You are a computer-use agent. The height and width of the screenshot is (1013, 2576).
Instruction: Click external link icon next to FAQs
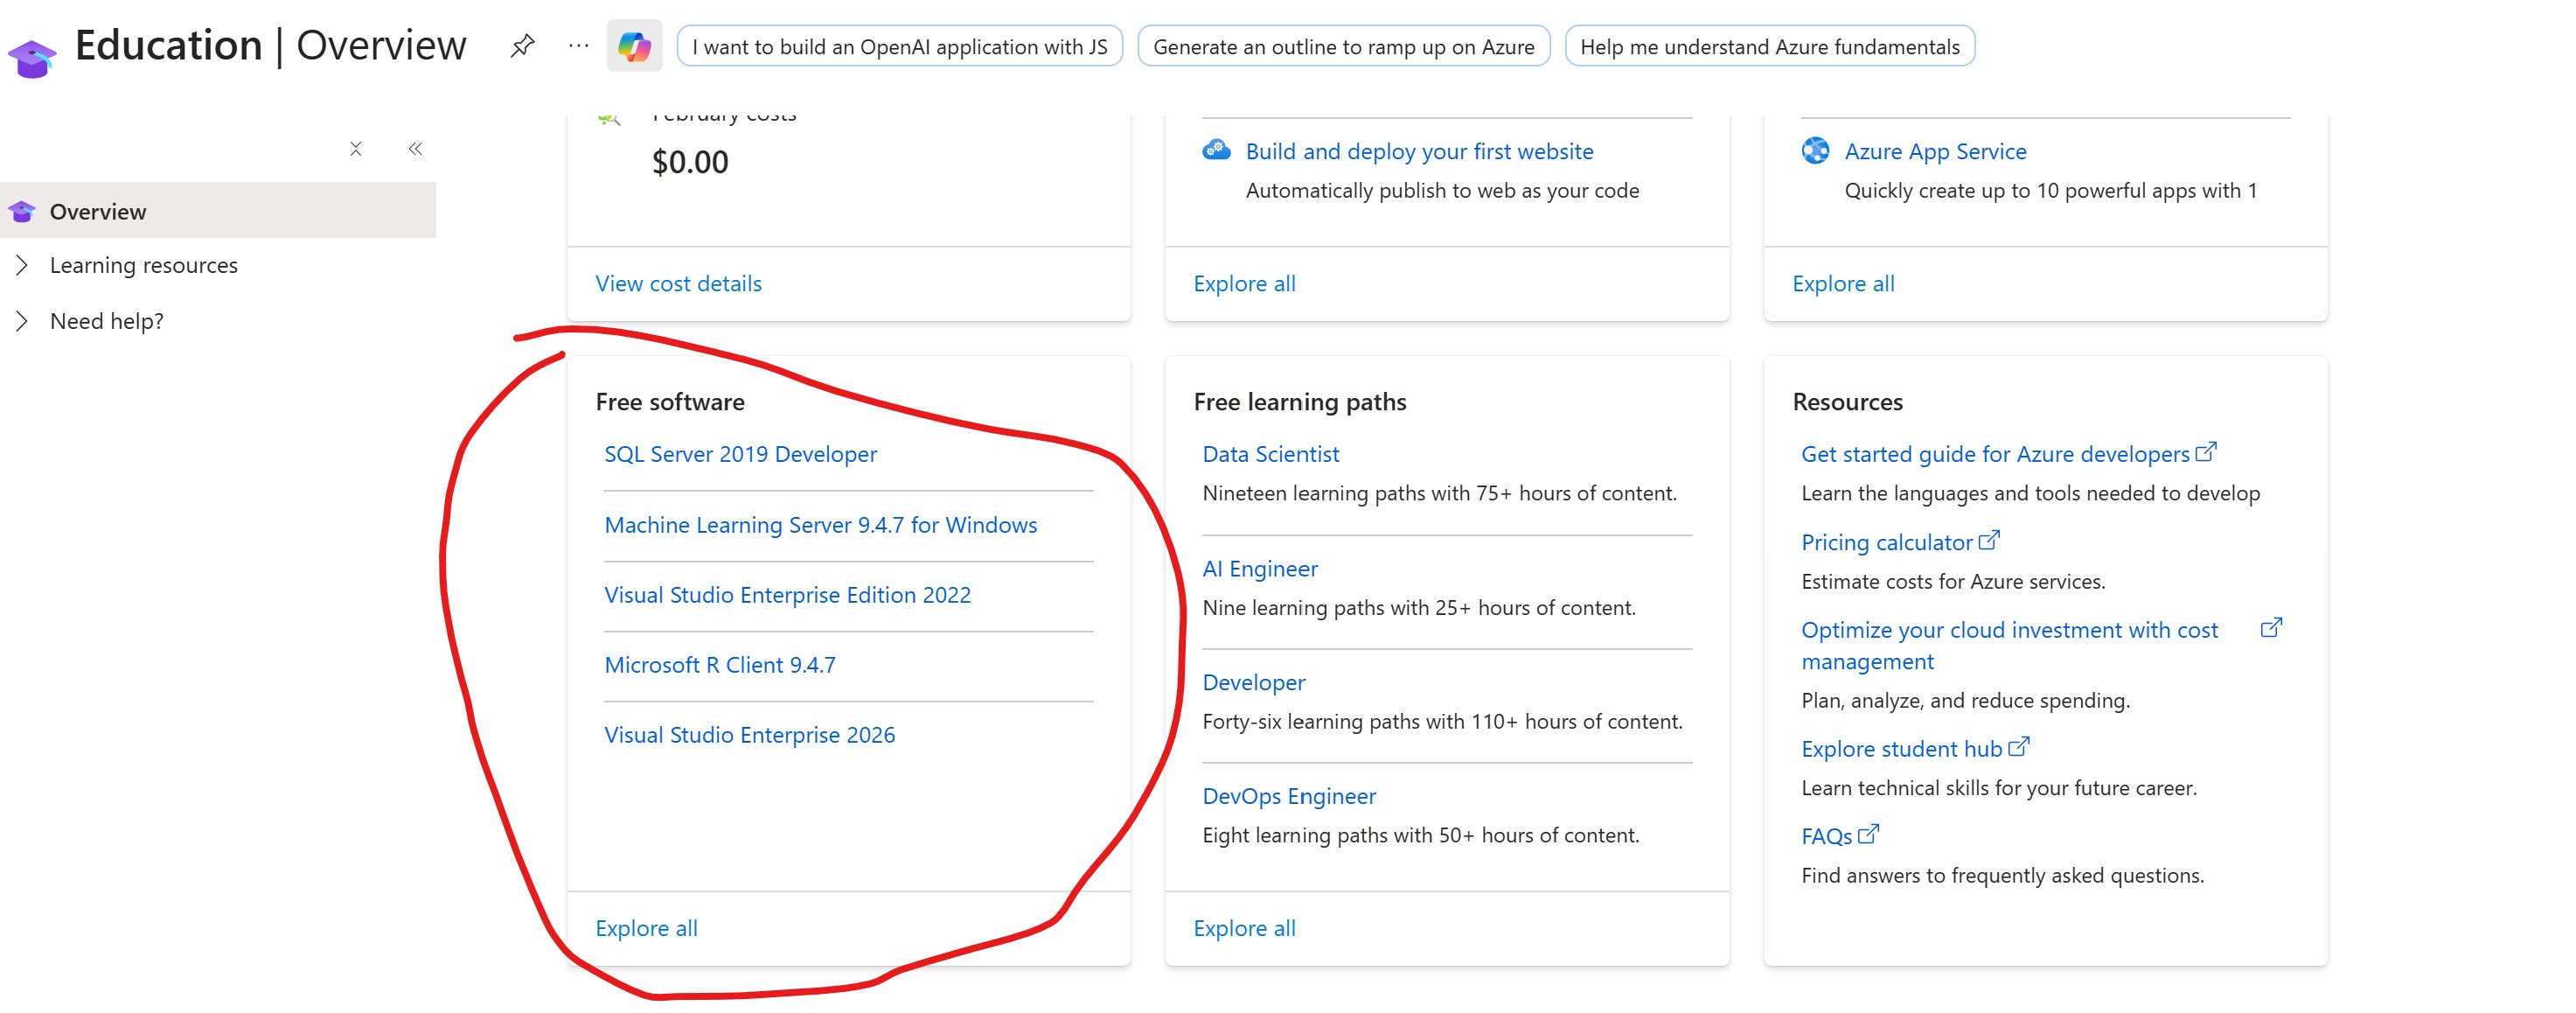click(1869, 834)
